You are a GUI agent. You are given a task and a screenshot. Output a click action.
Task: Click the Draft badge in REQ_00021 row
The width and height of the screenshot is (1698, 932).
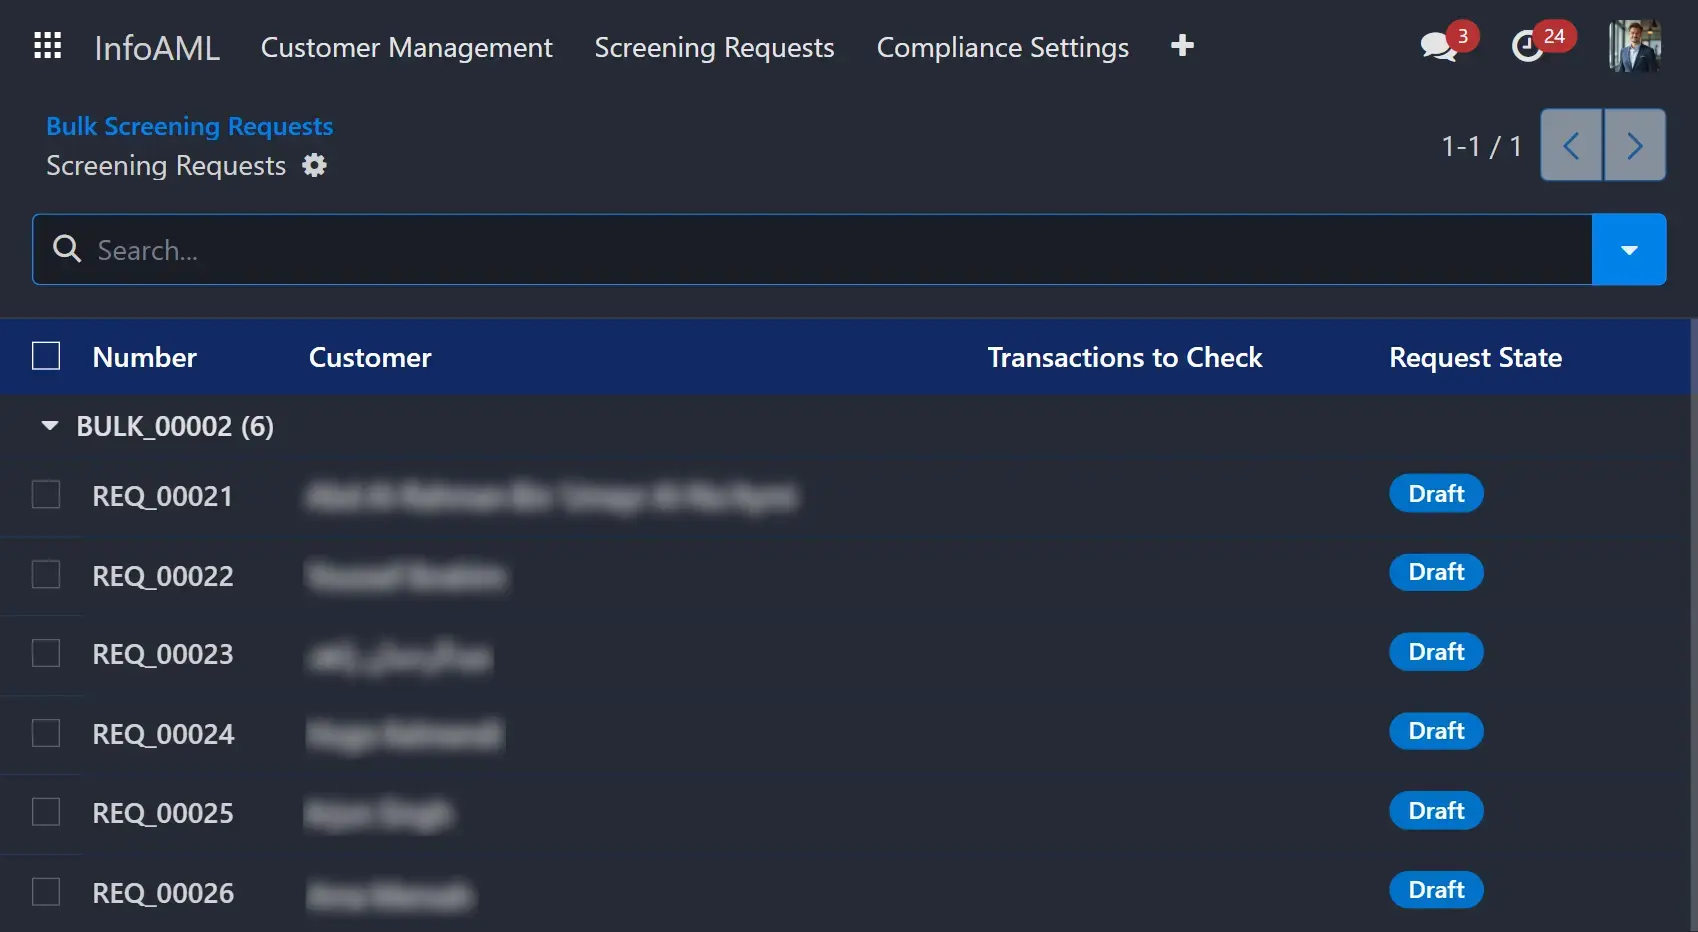(1436, 493)
